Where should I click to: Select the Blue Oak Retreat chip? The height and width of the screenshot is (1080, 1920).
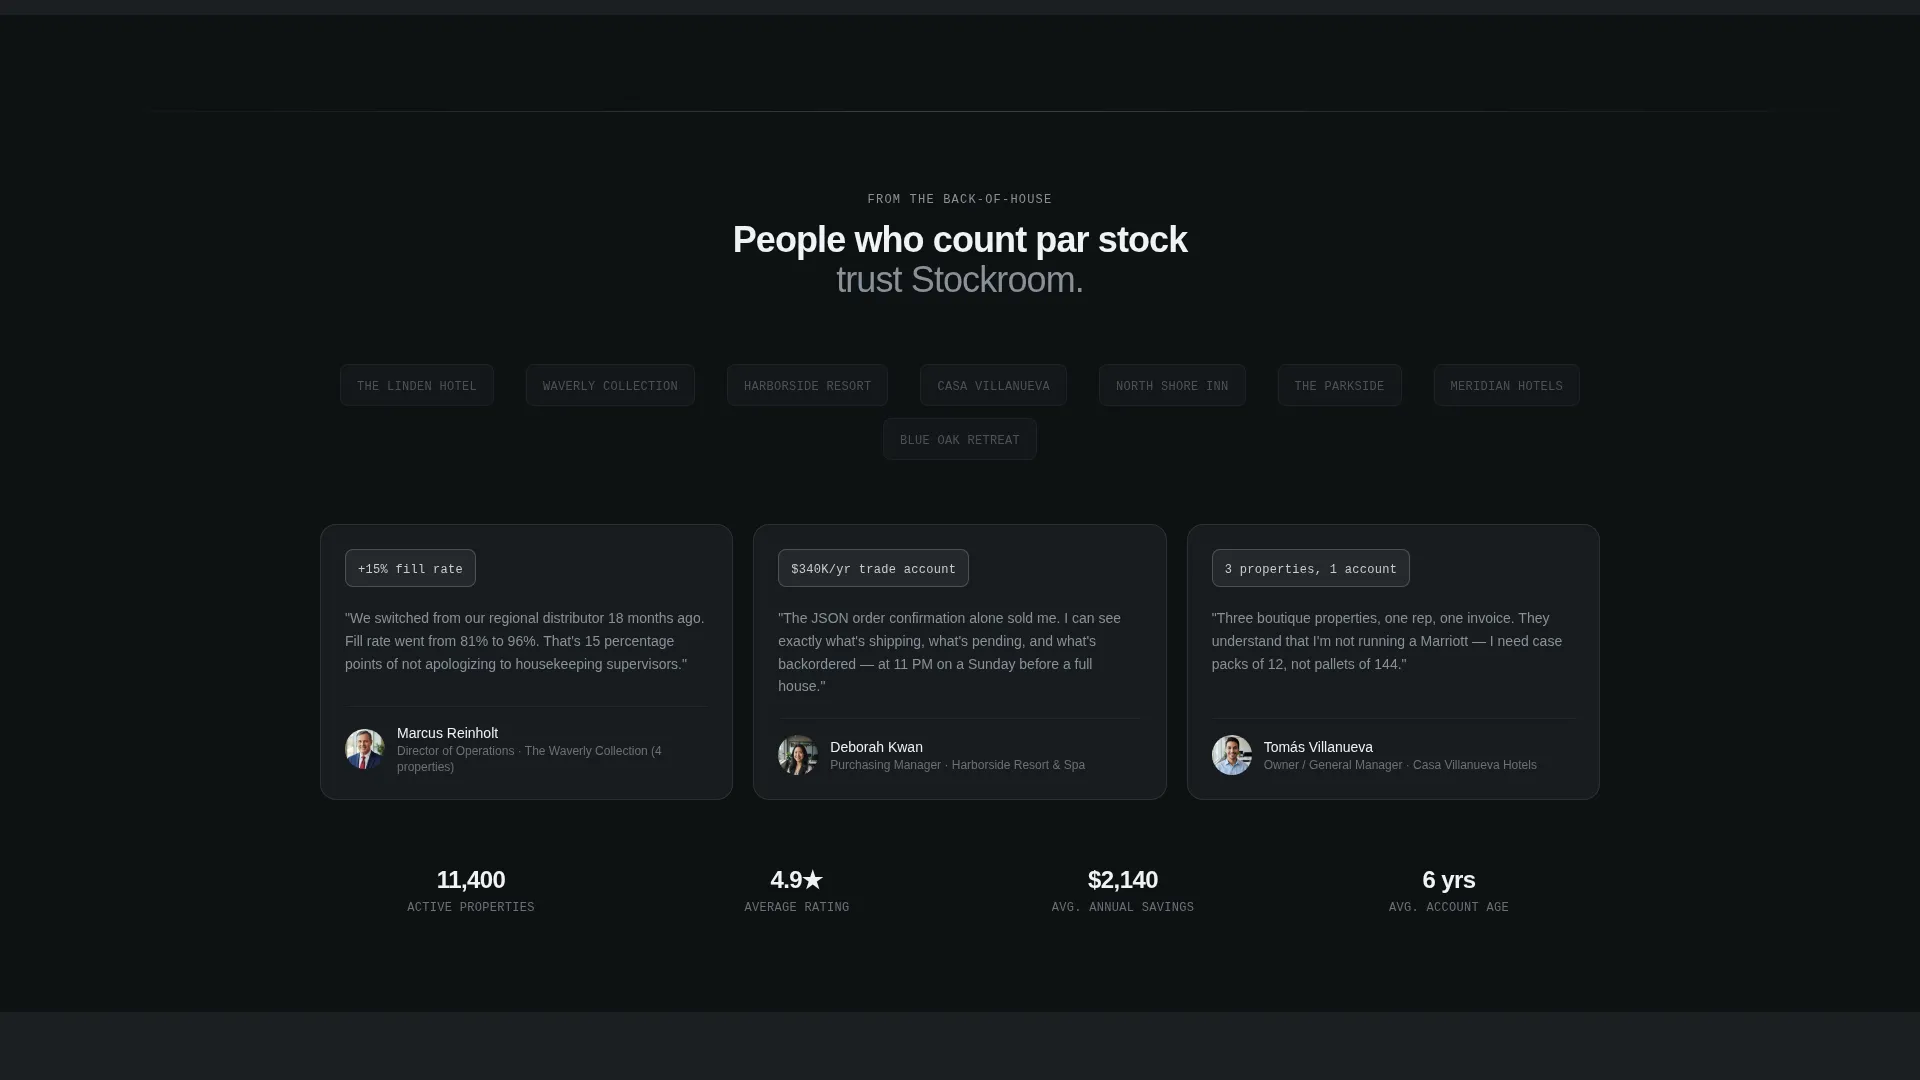(x=960, y=439)
